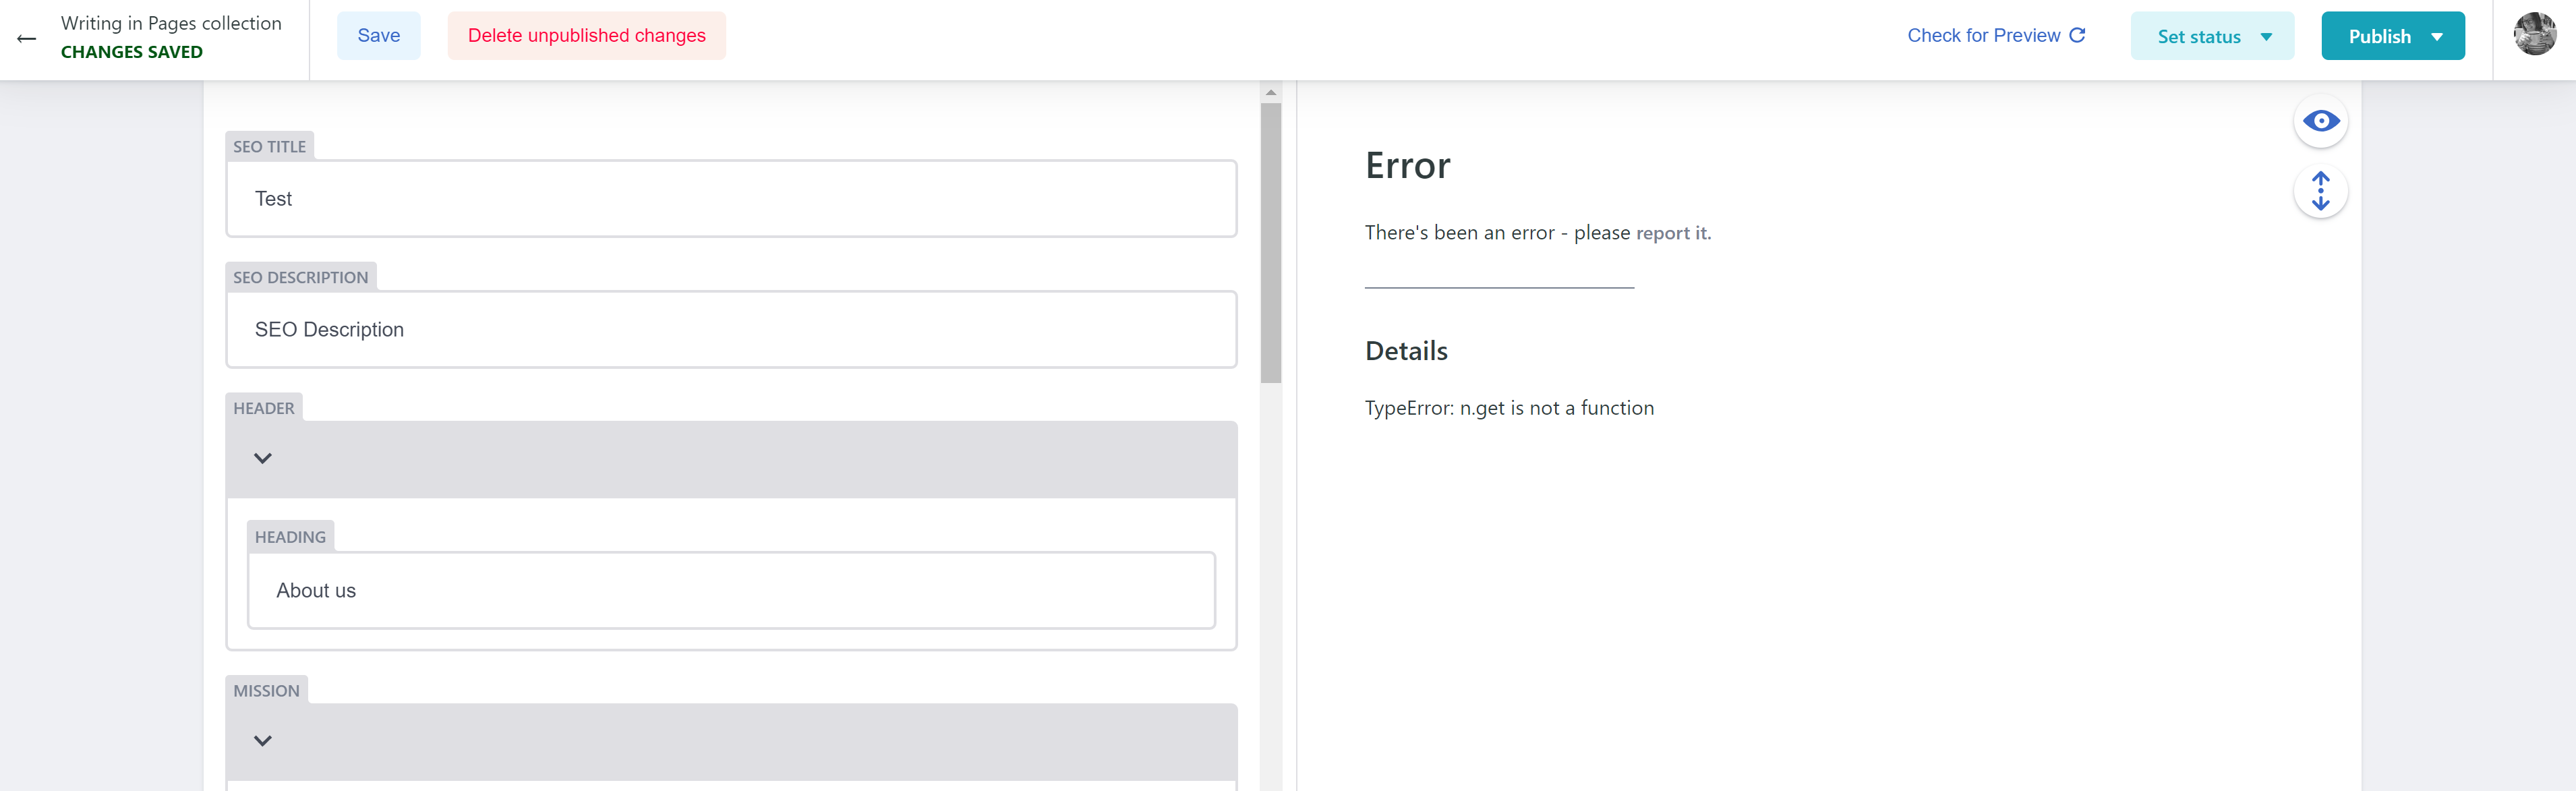Select the SEO Title field containing Test
Image resolution: width=2576 pixels, height=791 pixels.
(730, 198)
